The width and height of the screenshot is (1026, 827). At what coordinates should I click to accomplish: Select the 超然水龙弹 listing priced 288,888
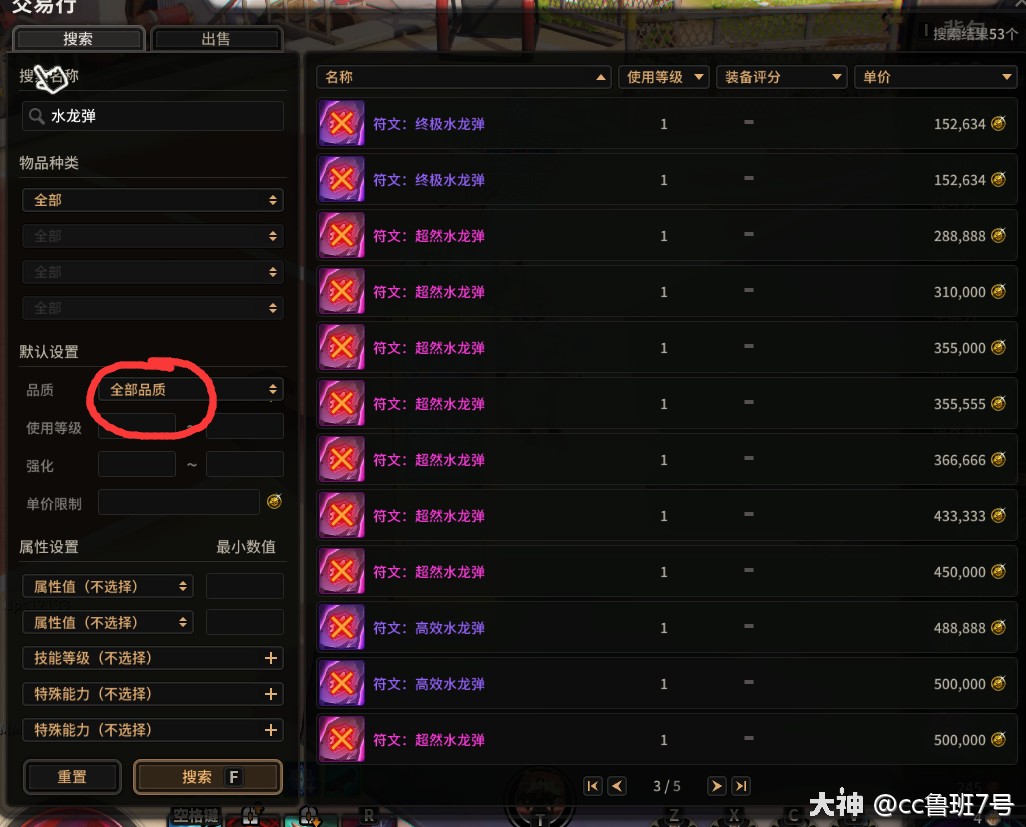coord(667,236)
